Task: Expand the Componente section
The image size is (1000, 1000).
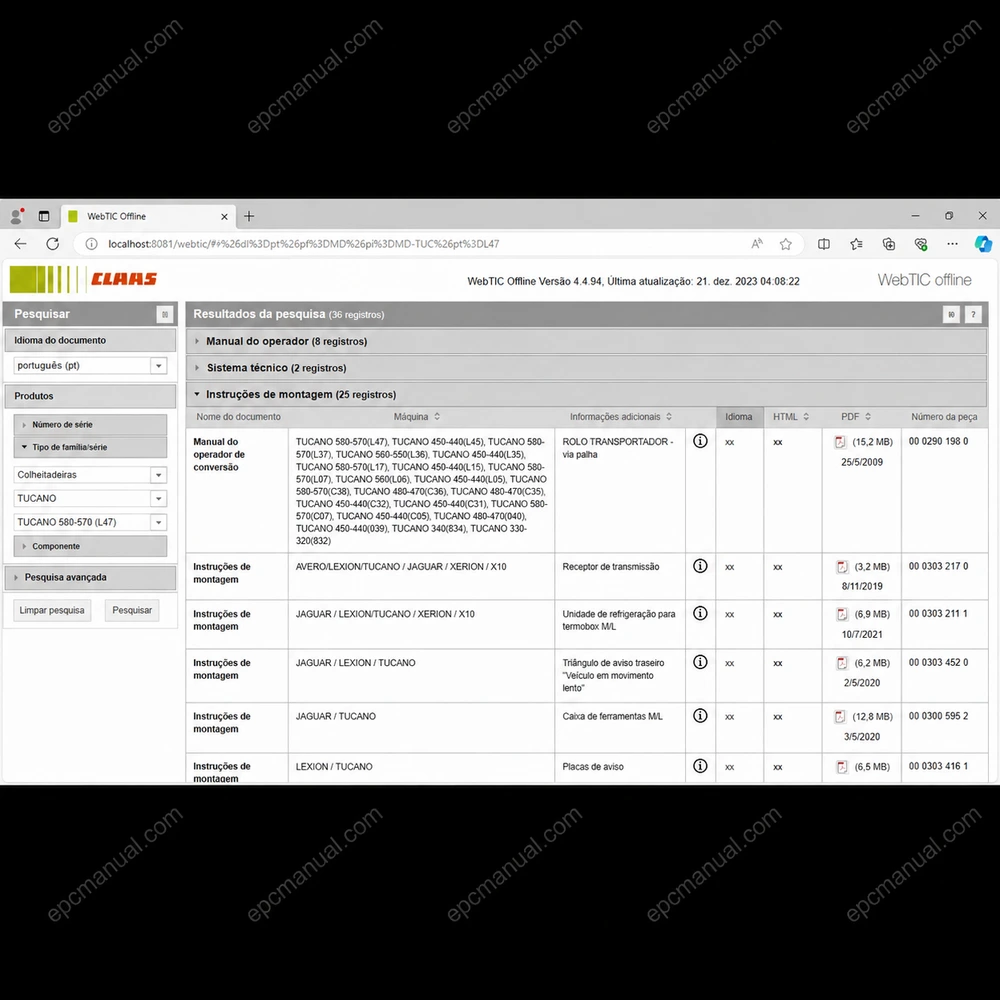Action: pos(90,546)
